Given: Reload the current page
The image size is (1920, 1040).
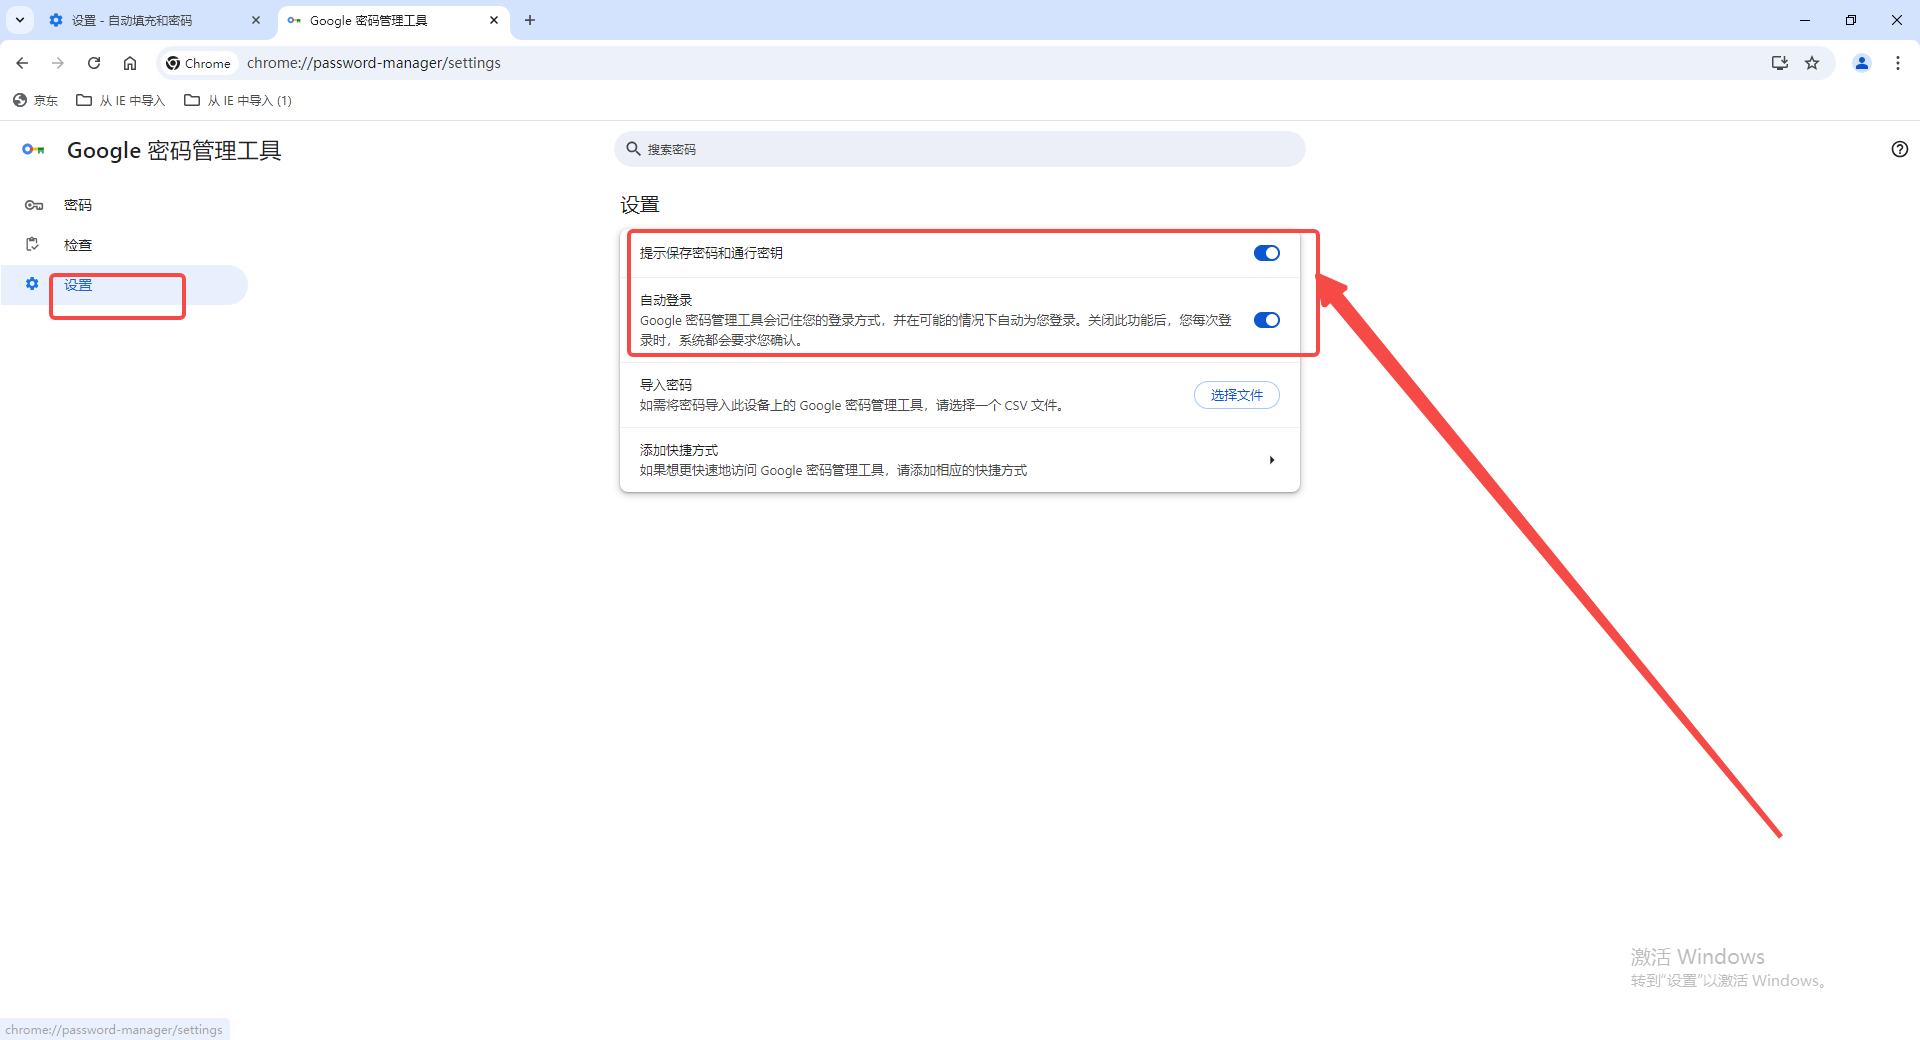Looking at the screenshot, I should [x=94, y=63].
